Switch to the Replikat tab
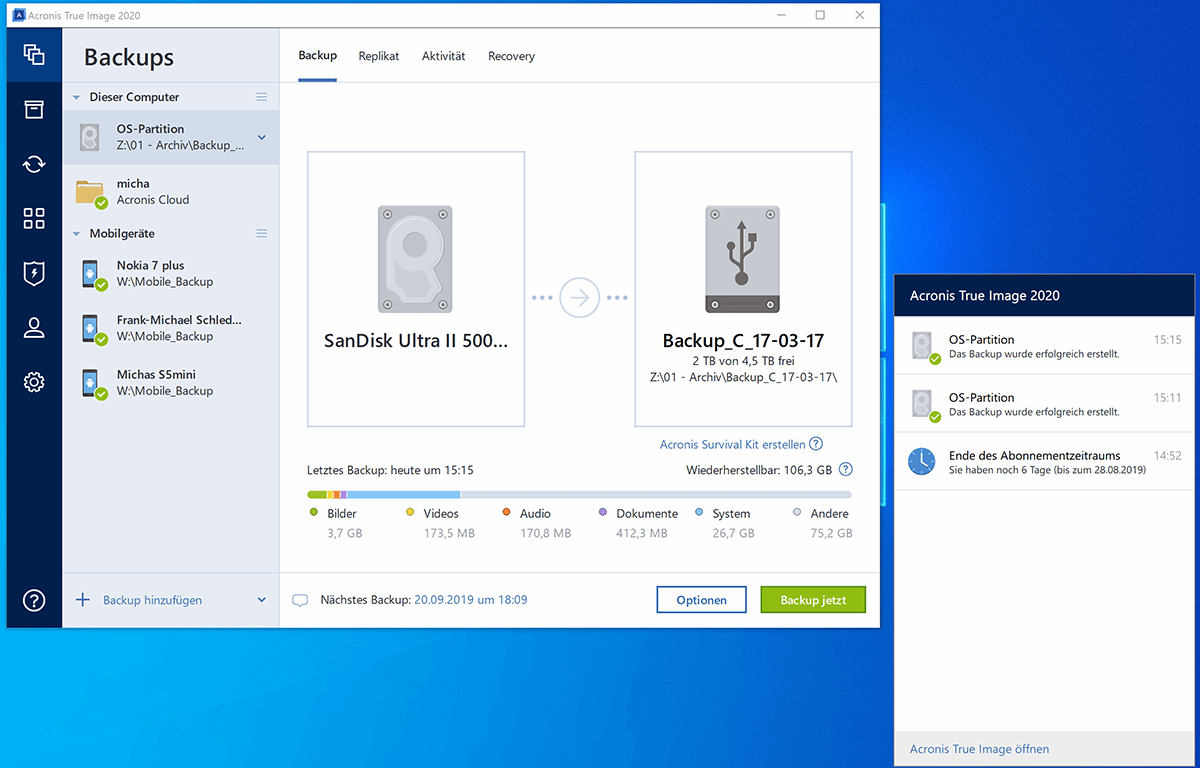The width and height of the screenshot is (1200, 768). coord(379,57)
